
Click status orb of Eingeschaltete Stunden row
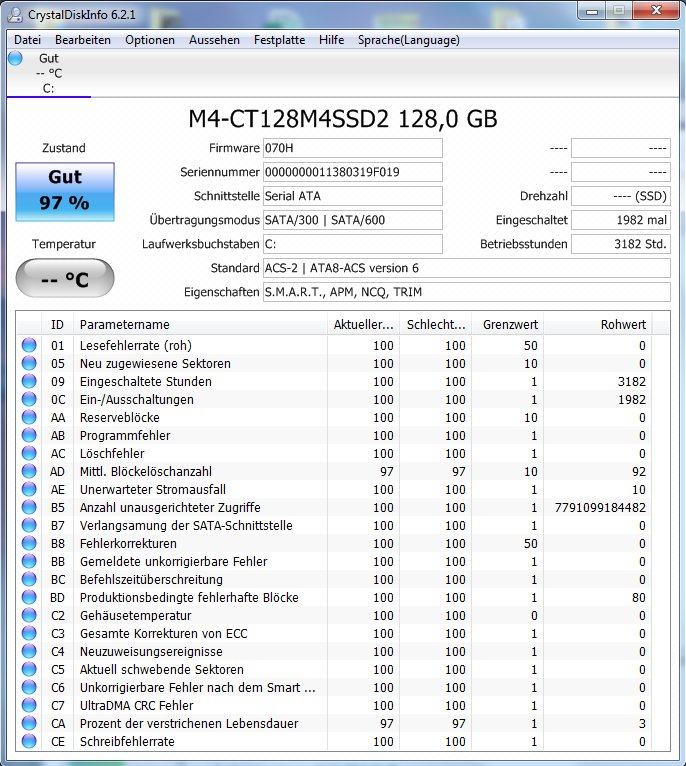(29, 381)
